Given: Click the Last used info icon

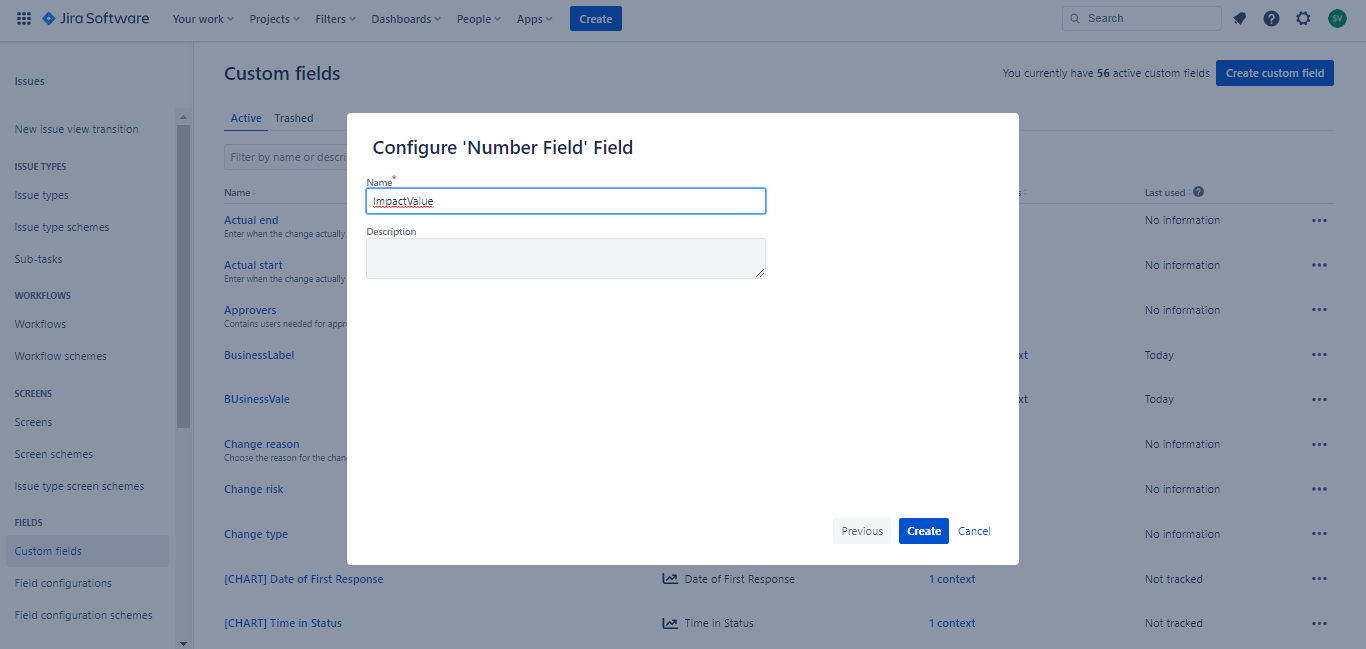Looking at the screenshot, I should 1198,192.
